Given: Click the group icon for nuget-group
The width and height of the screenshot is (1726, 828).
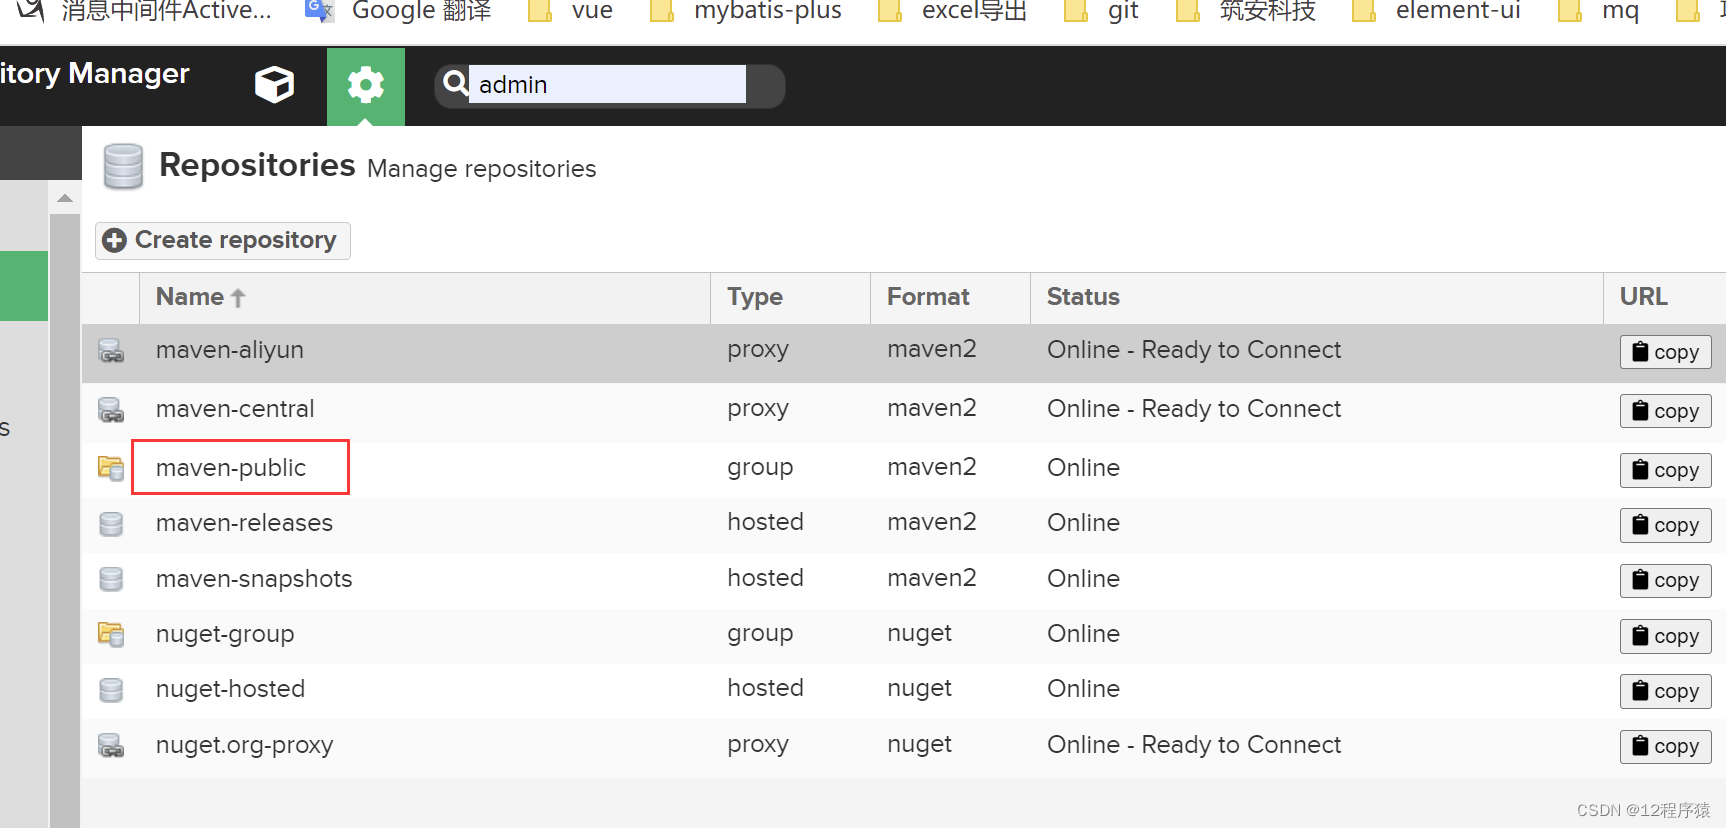Looking at the screenshot, I should (111, 634).
